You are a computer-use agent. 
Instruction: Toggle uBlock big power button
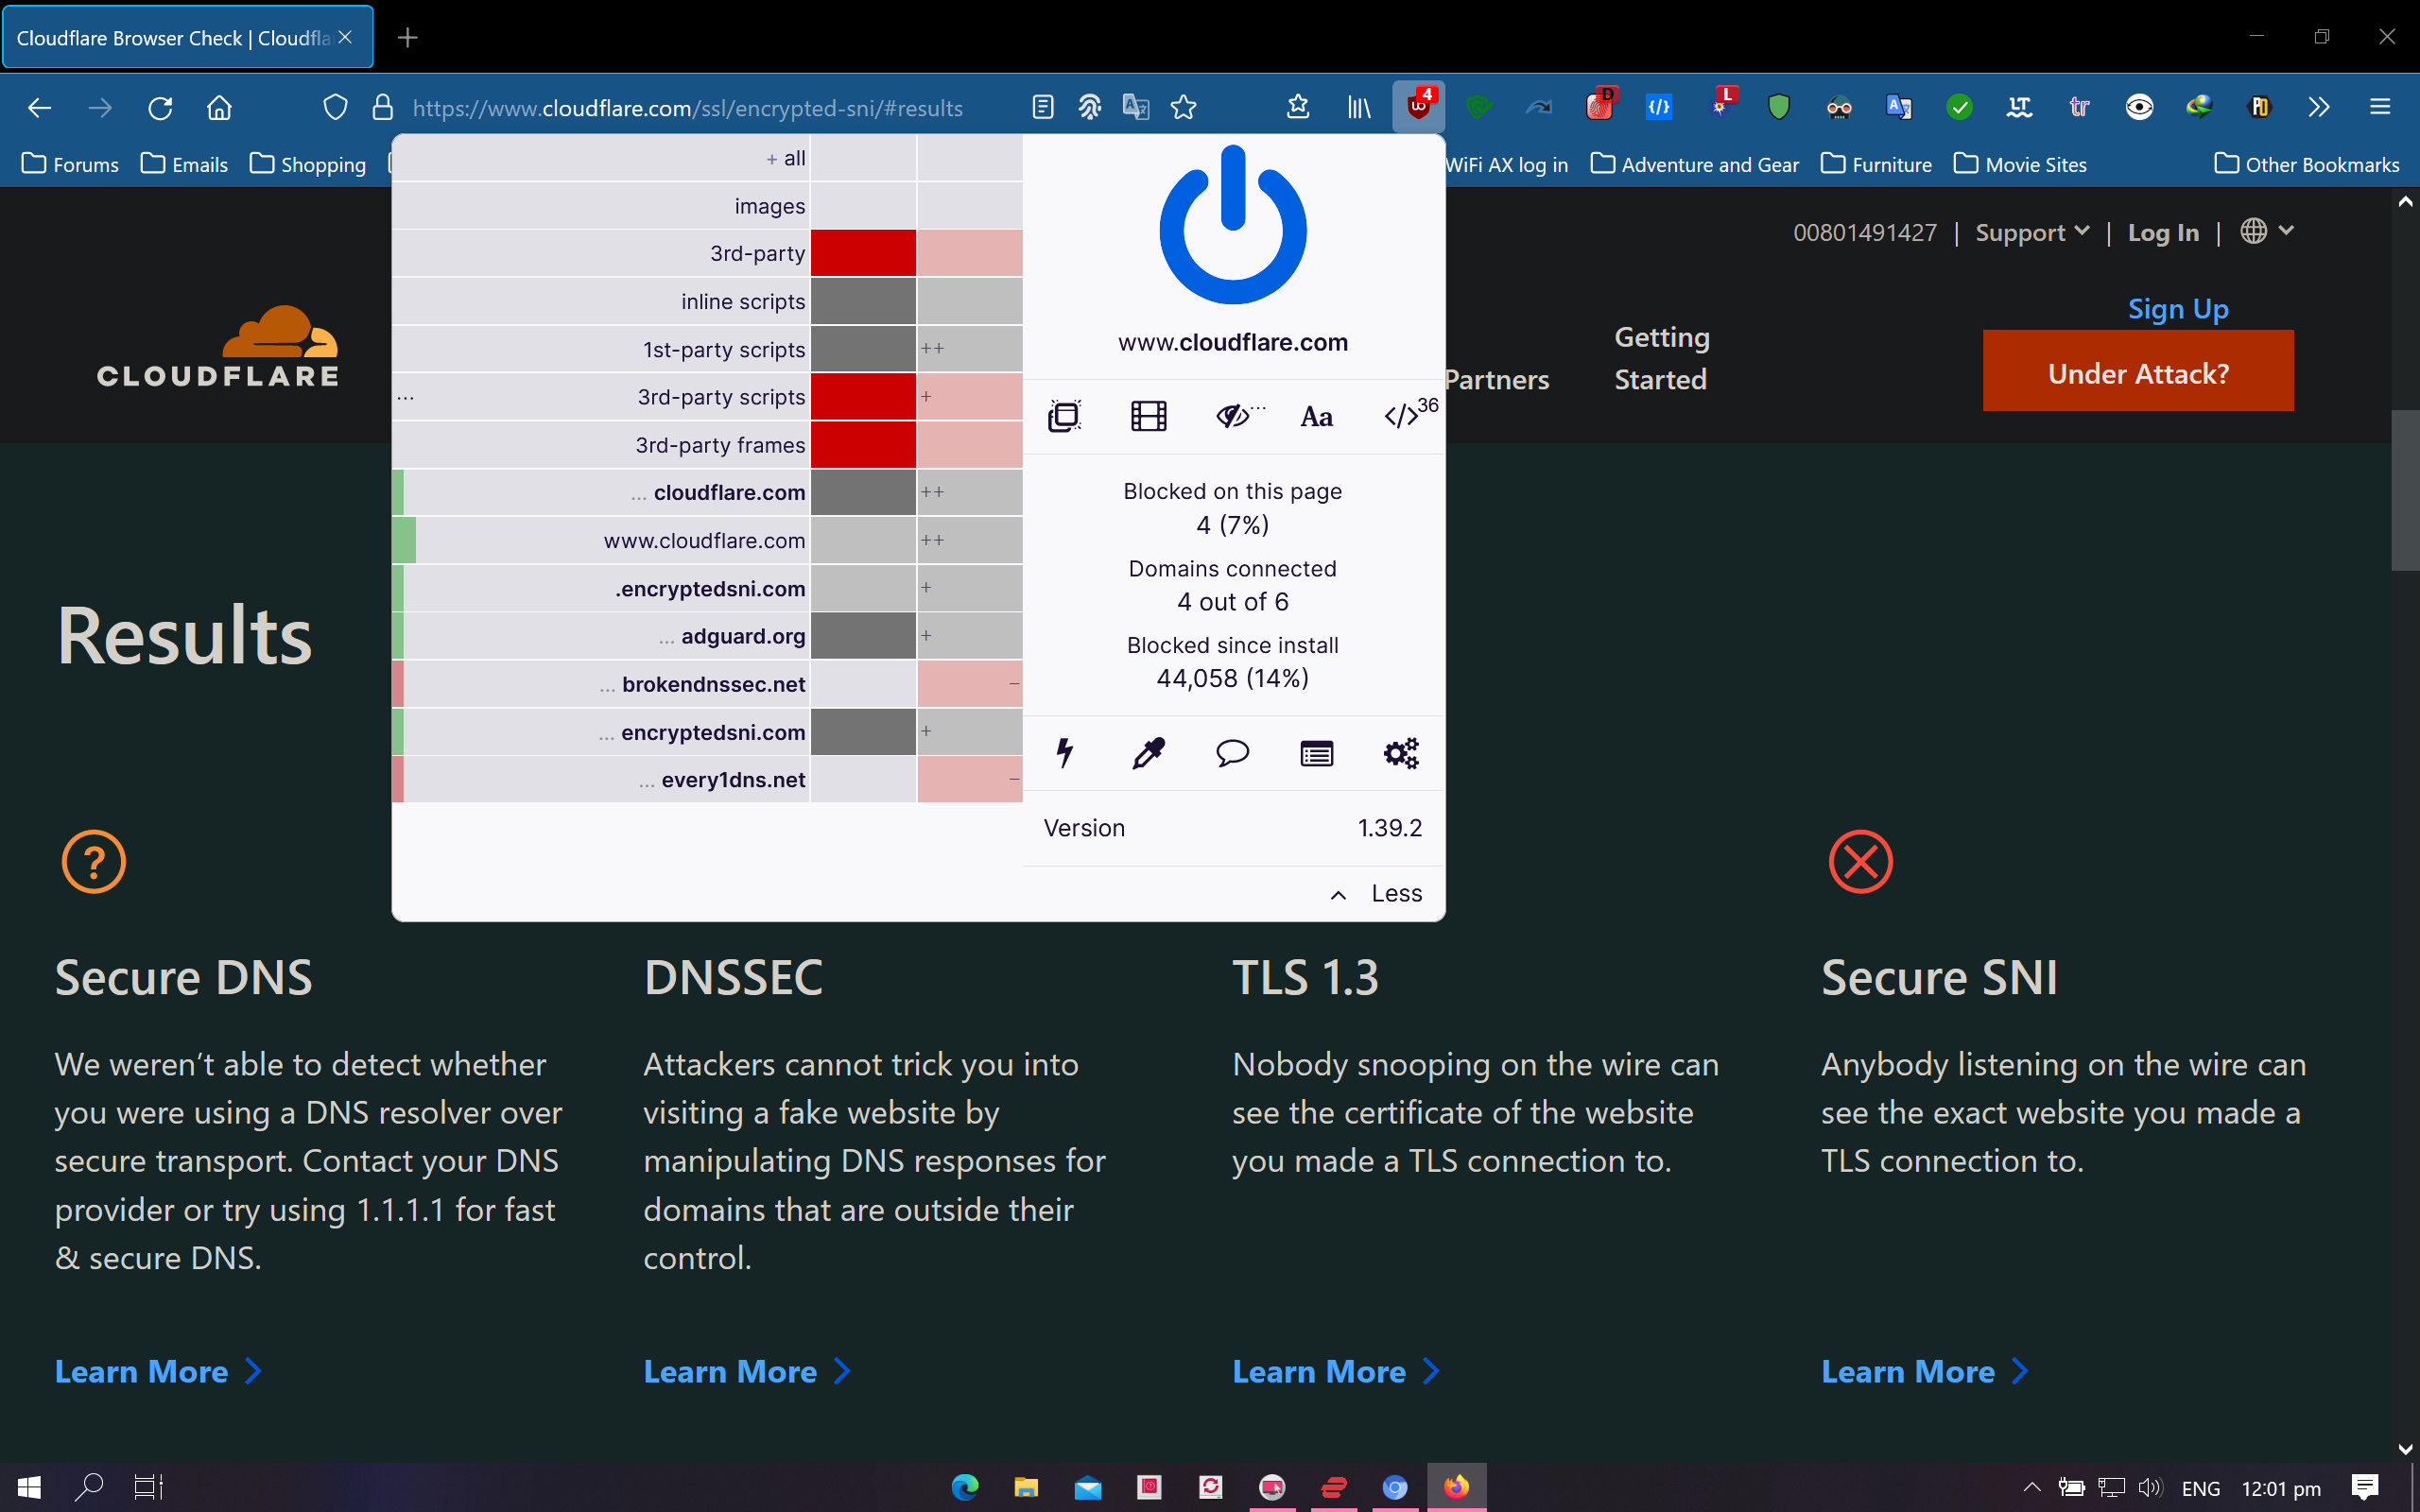click(x=1232, y=227)
